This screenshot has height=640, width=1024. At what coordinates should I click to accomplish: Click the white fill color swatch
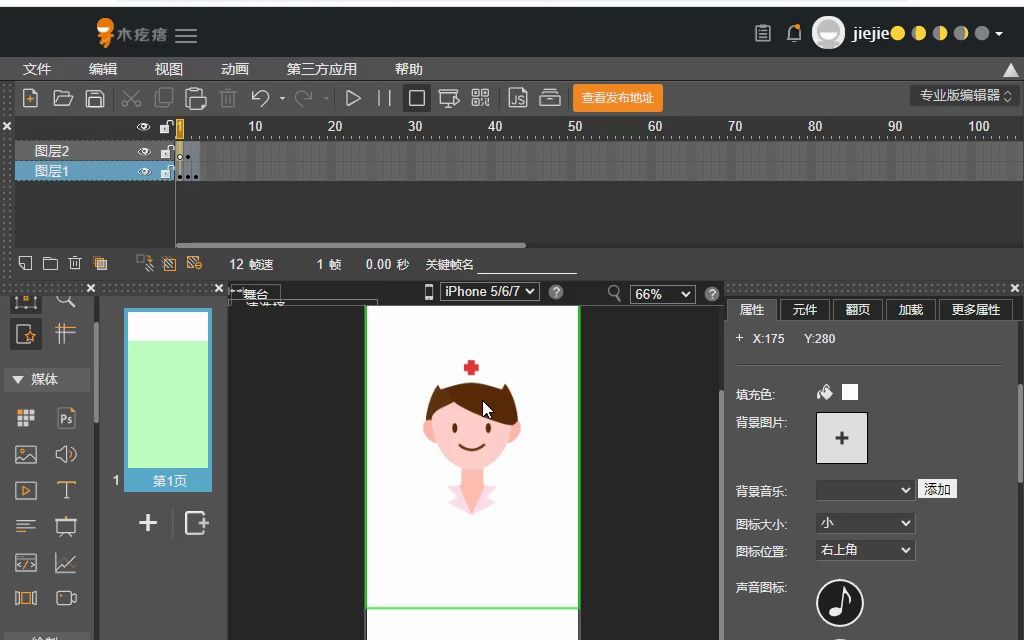850,392
